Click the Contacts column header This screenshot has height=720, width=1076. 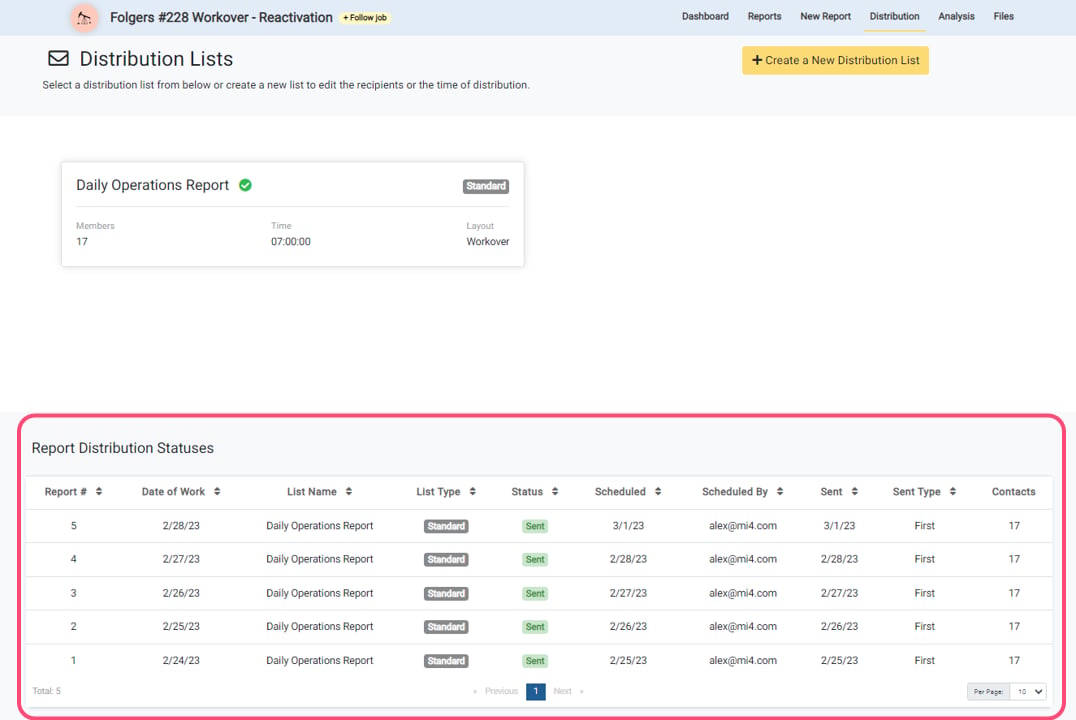(x=1014, y=491)
